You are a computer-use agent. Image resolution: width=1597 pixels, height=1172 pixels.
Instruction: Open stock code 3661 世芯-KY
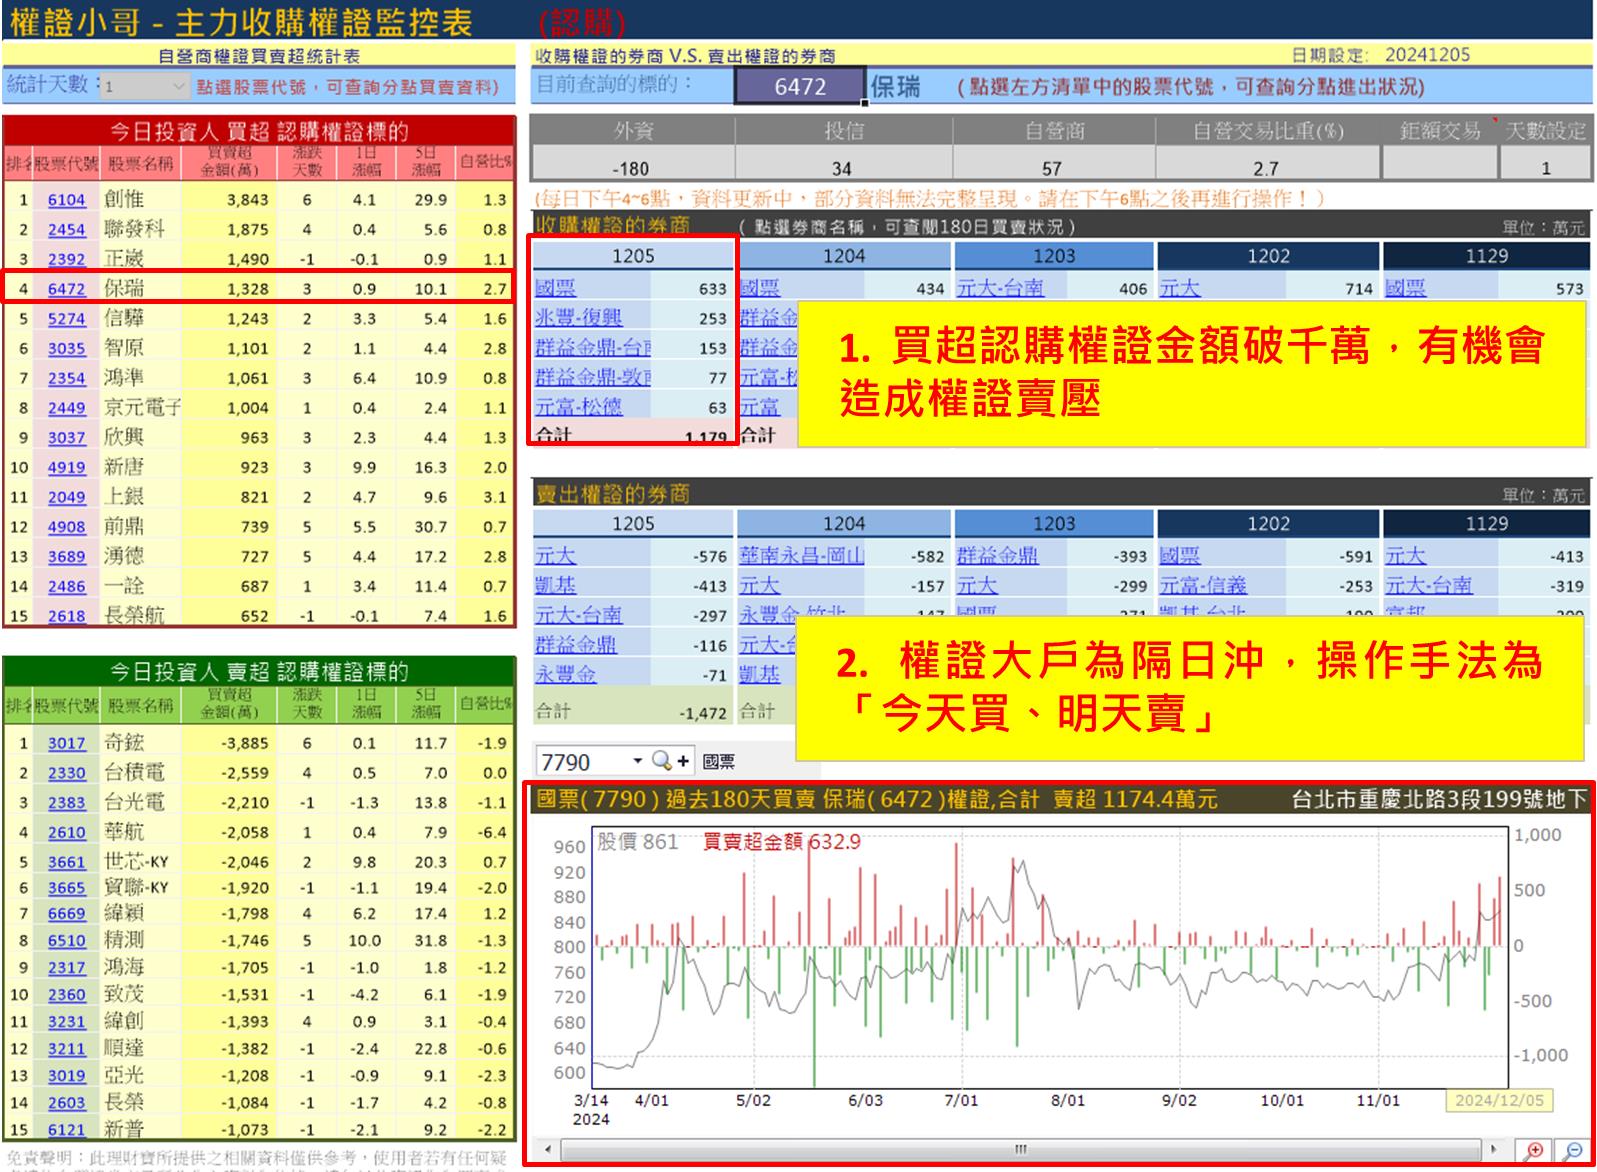66,862
